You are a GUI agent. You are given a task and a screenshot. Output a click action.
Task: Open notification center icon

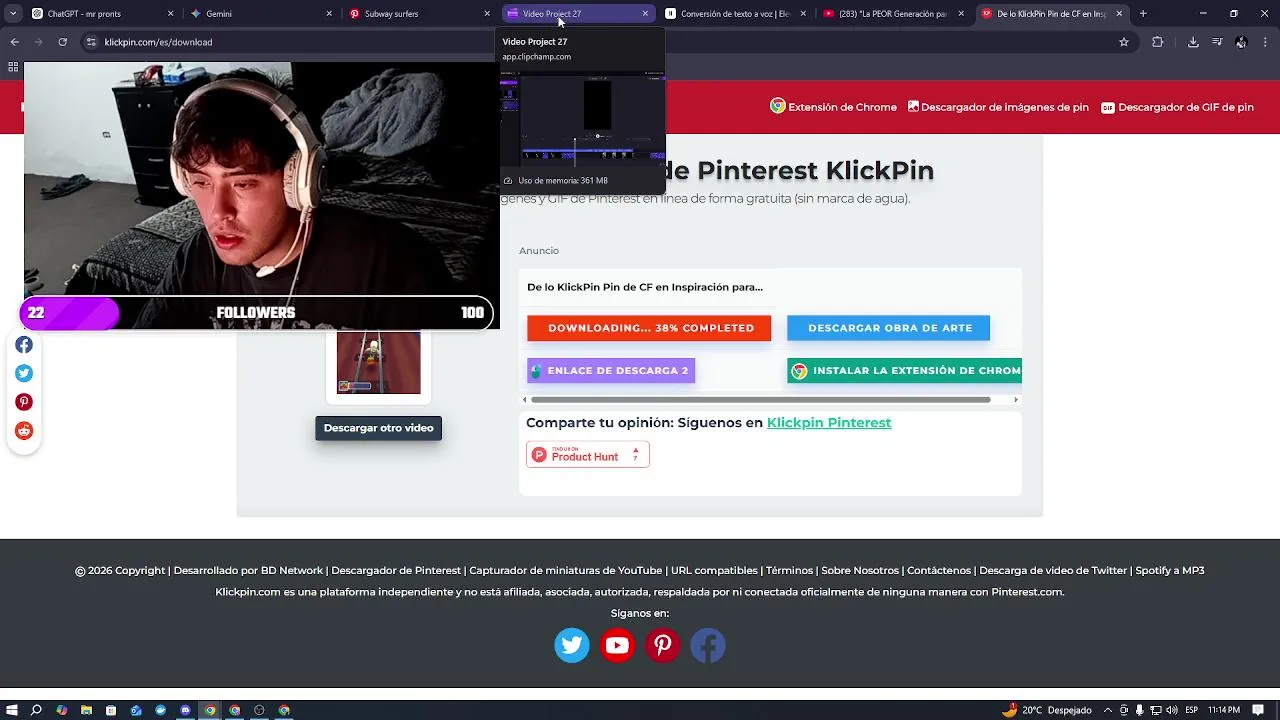[x=1260, y=710]
